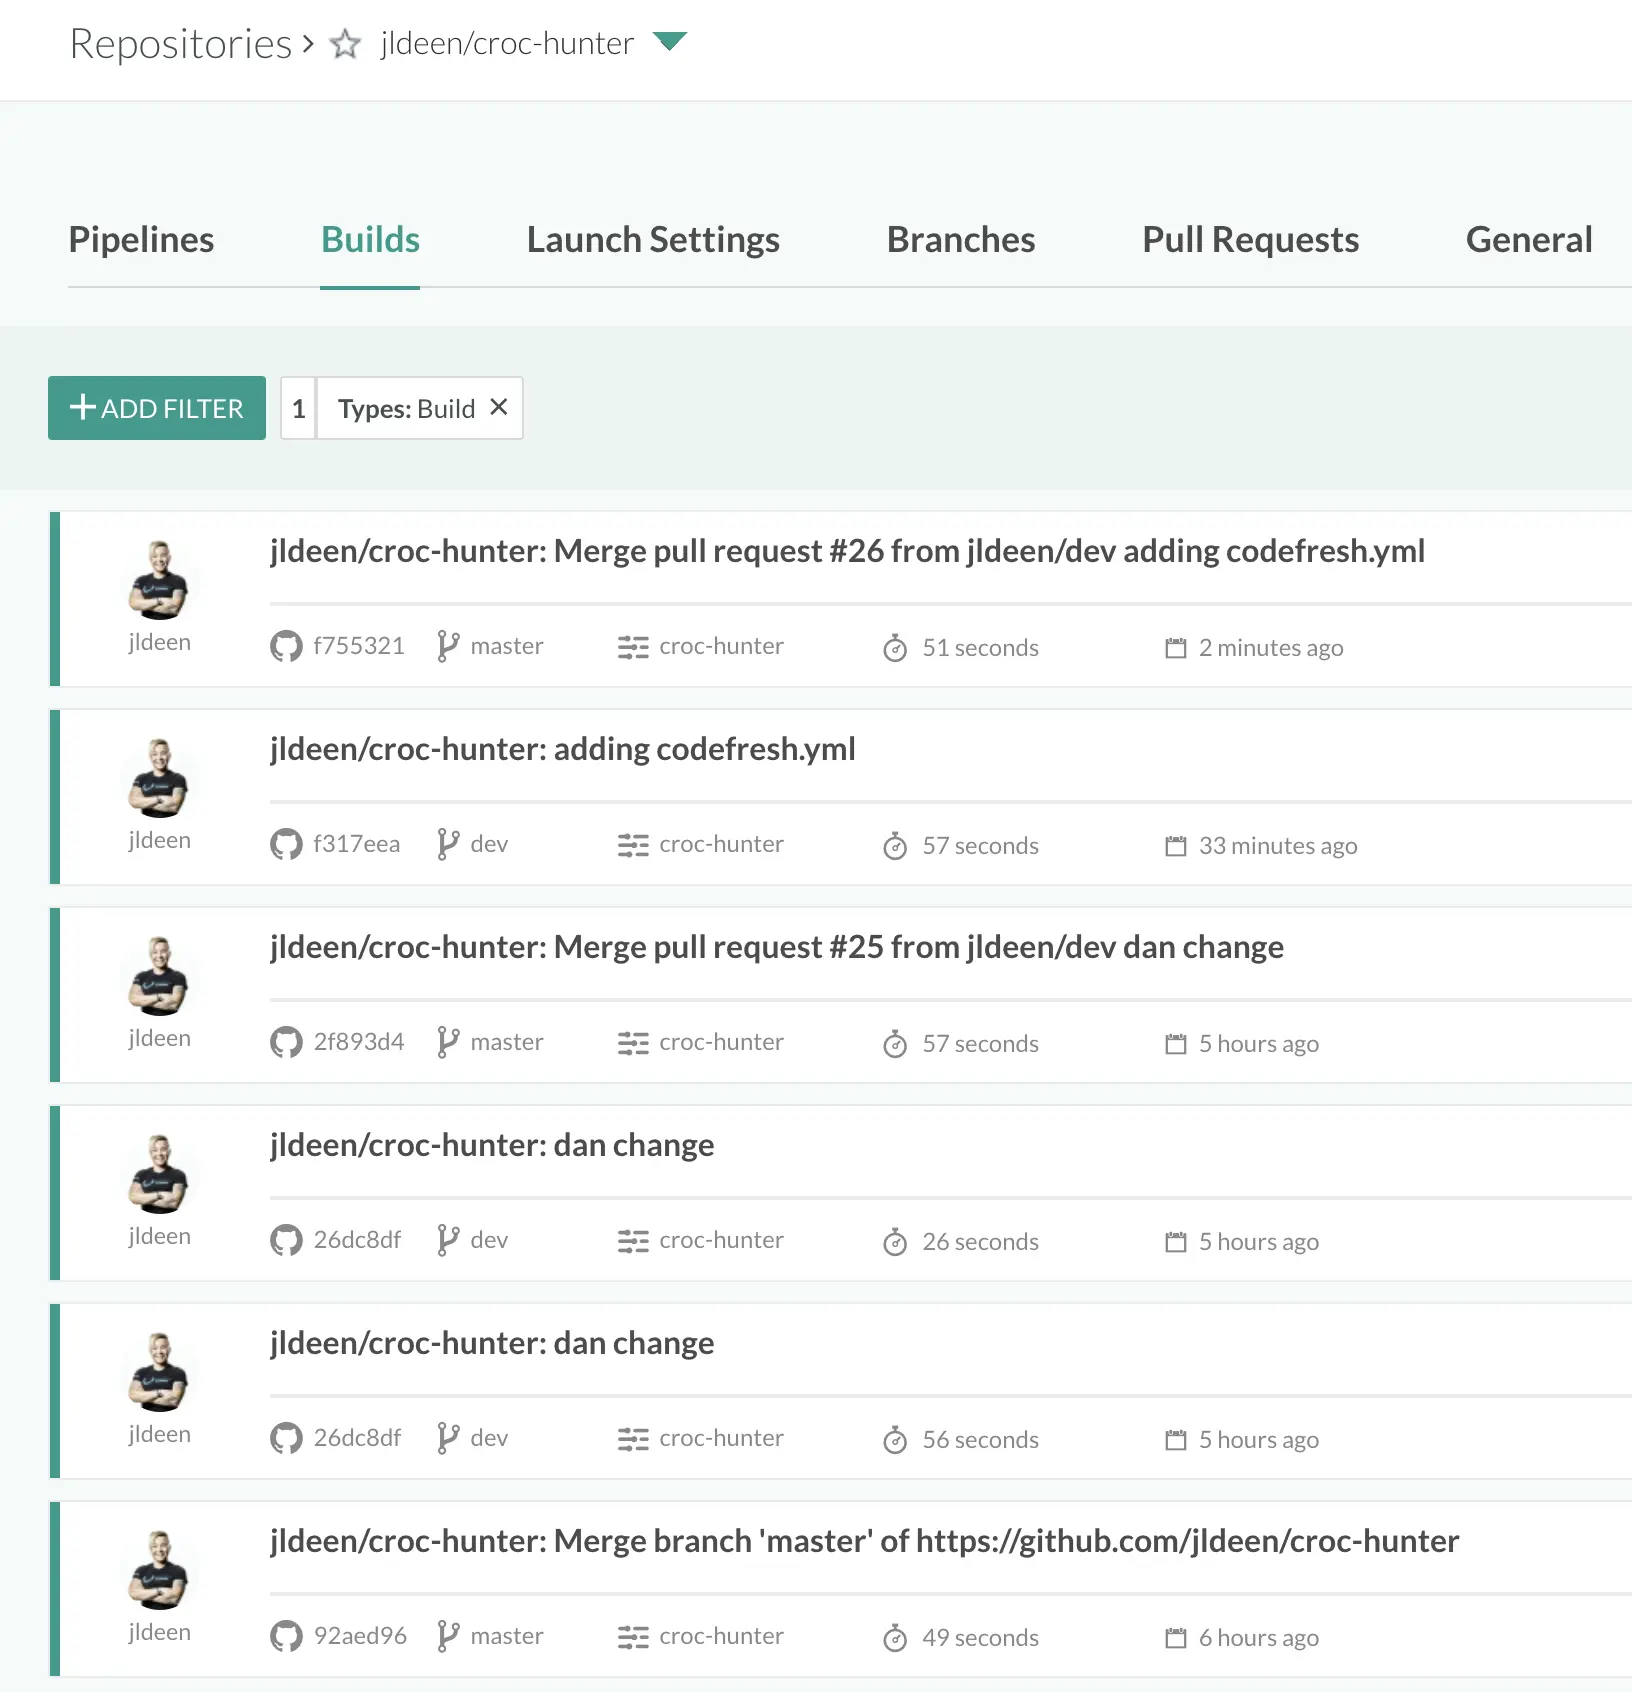Click GitHub icon next to commit 2f893d4
Viewport: 1632px width, 1692px height.
[x=286, y=1042]
